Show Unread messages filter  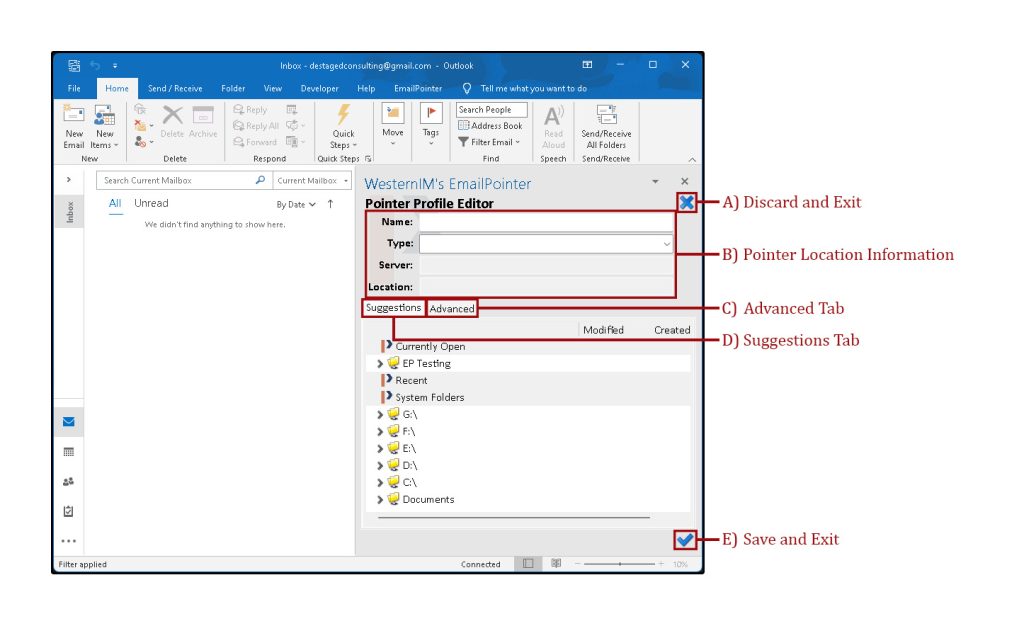point(151,203)
